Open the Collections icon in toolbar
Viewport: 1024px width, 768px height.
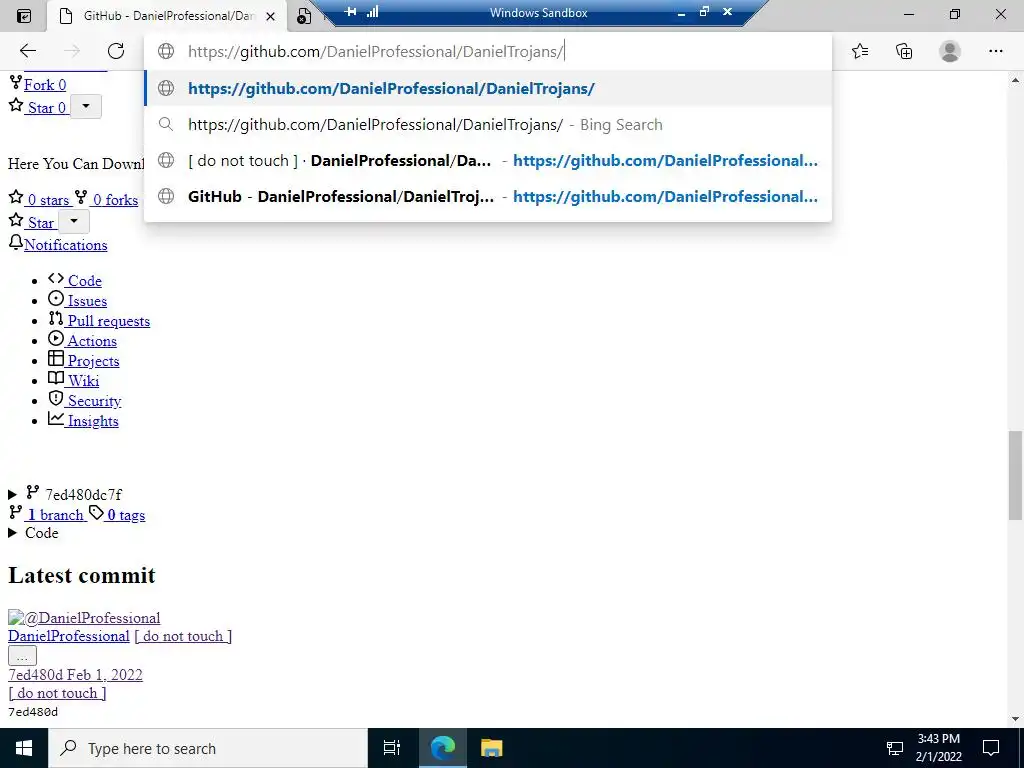click(x=904, y=51)
